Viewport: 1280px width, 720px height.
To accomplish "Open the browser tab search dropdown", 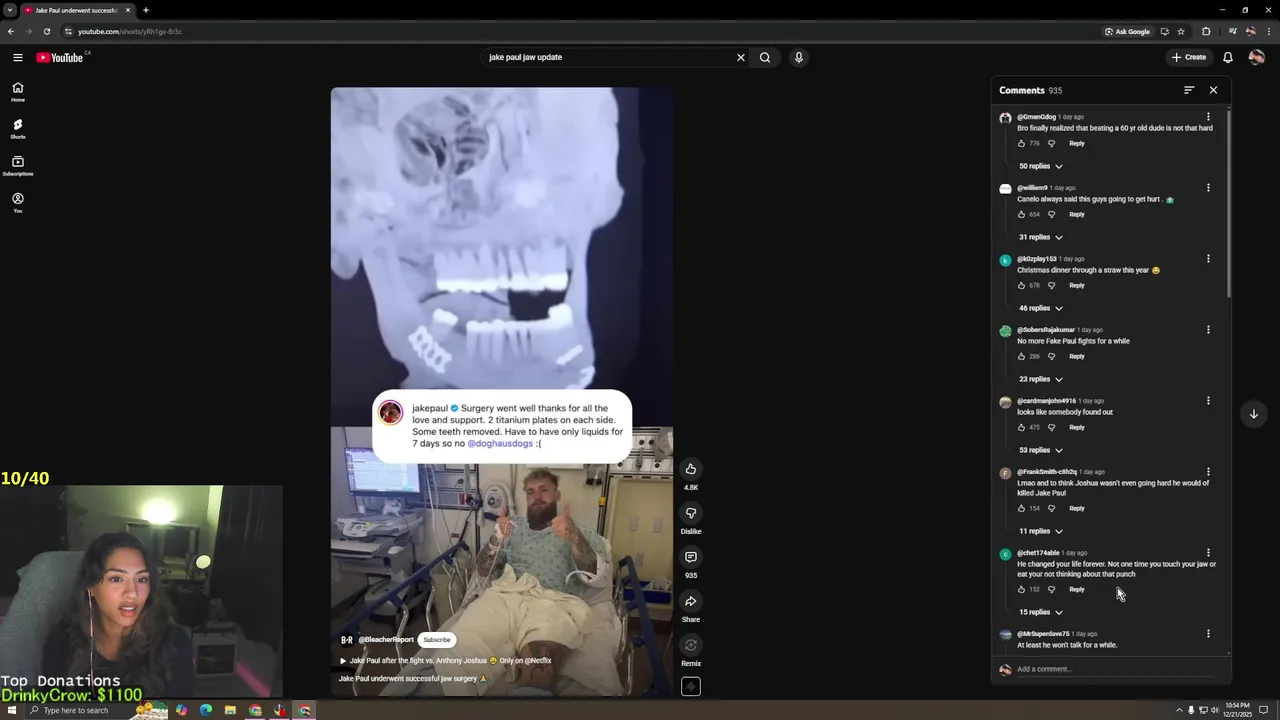I will (x=9, y=10).
